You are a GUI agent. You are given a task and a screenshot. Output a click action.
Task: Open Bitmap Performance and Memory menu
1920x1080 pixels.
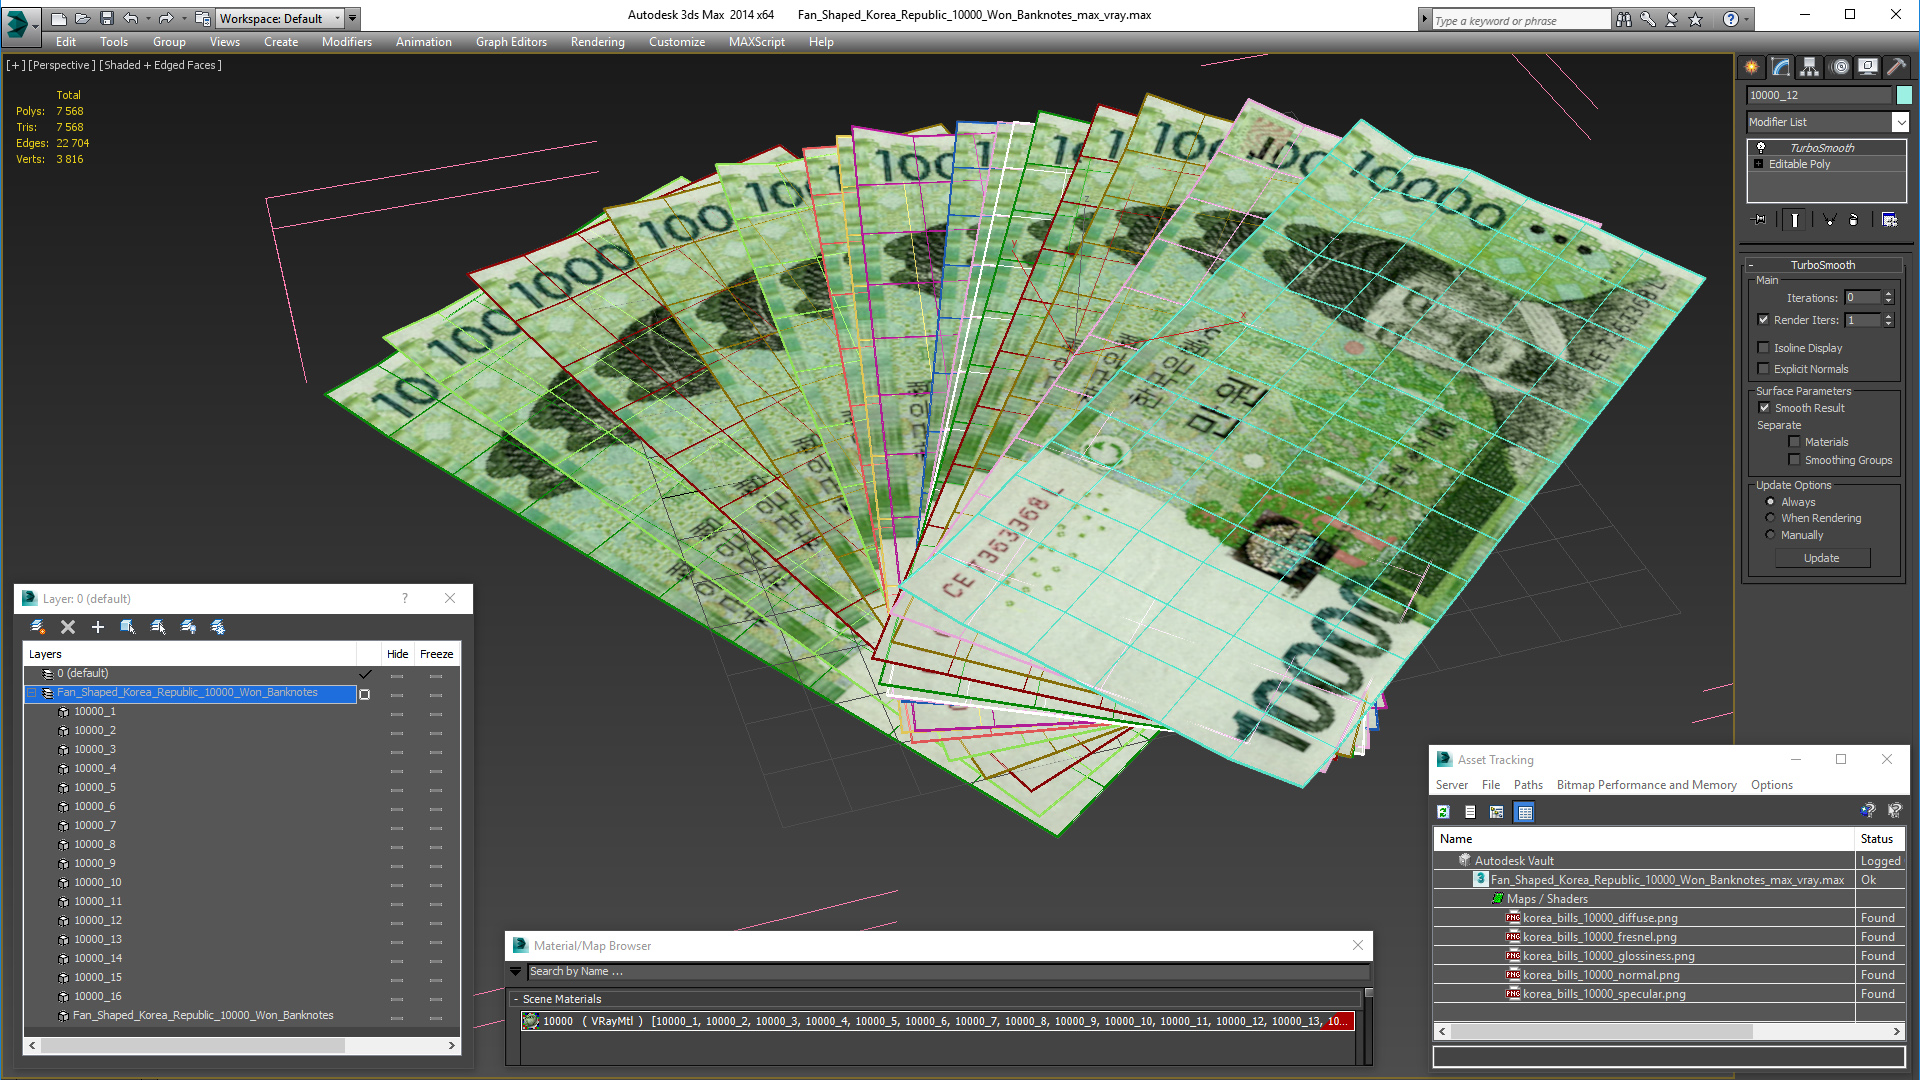tap(1646, 785)
